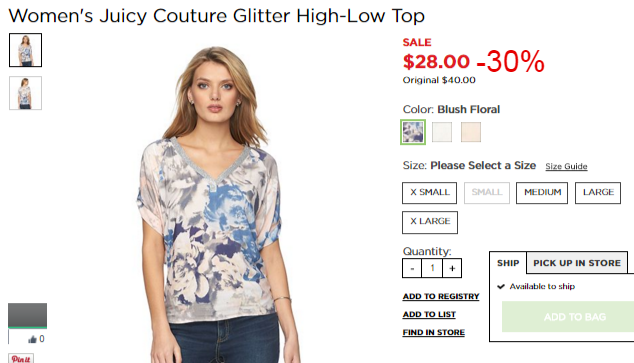Viewport: 634px width, 363px height.
Task: Switch to the PICK UP IN STORE tab
Action: [577, 263]
